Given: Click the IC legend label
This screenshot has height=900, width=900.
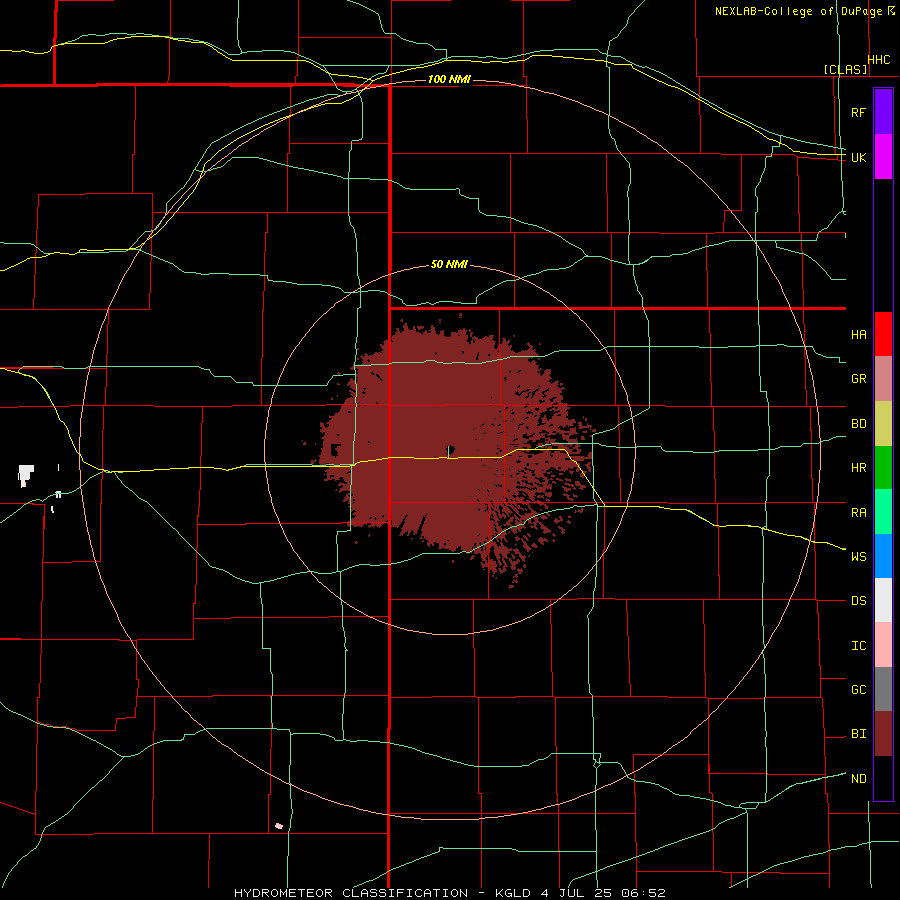Looking at the screenshot, I should click(859, 646).
